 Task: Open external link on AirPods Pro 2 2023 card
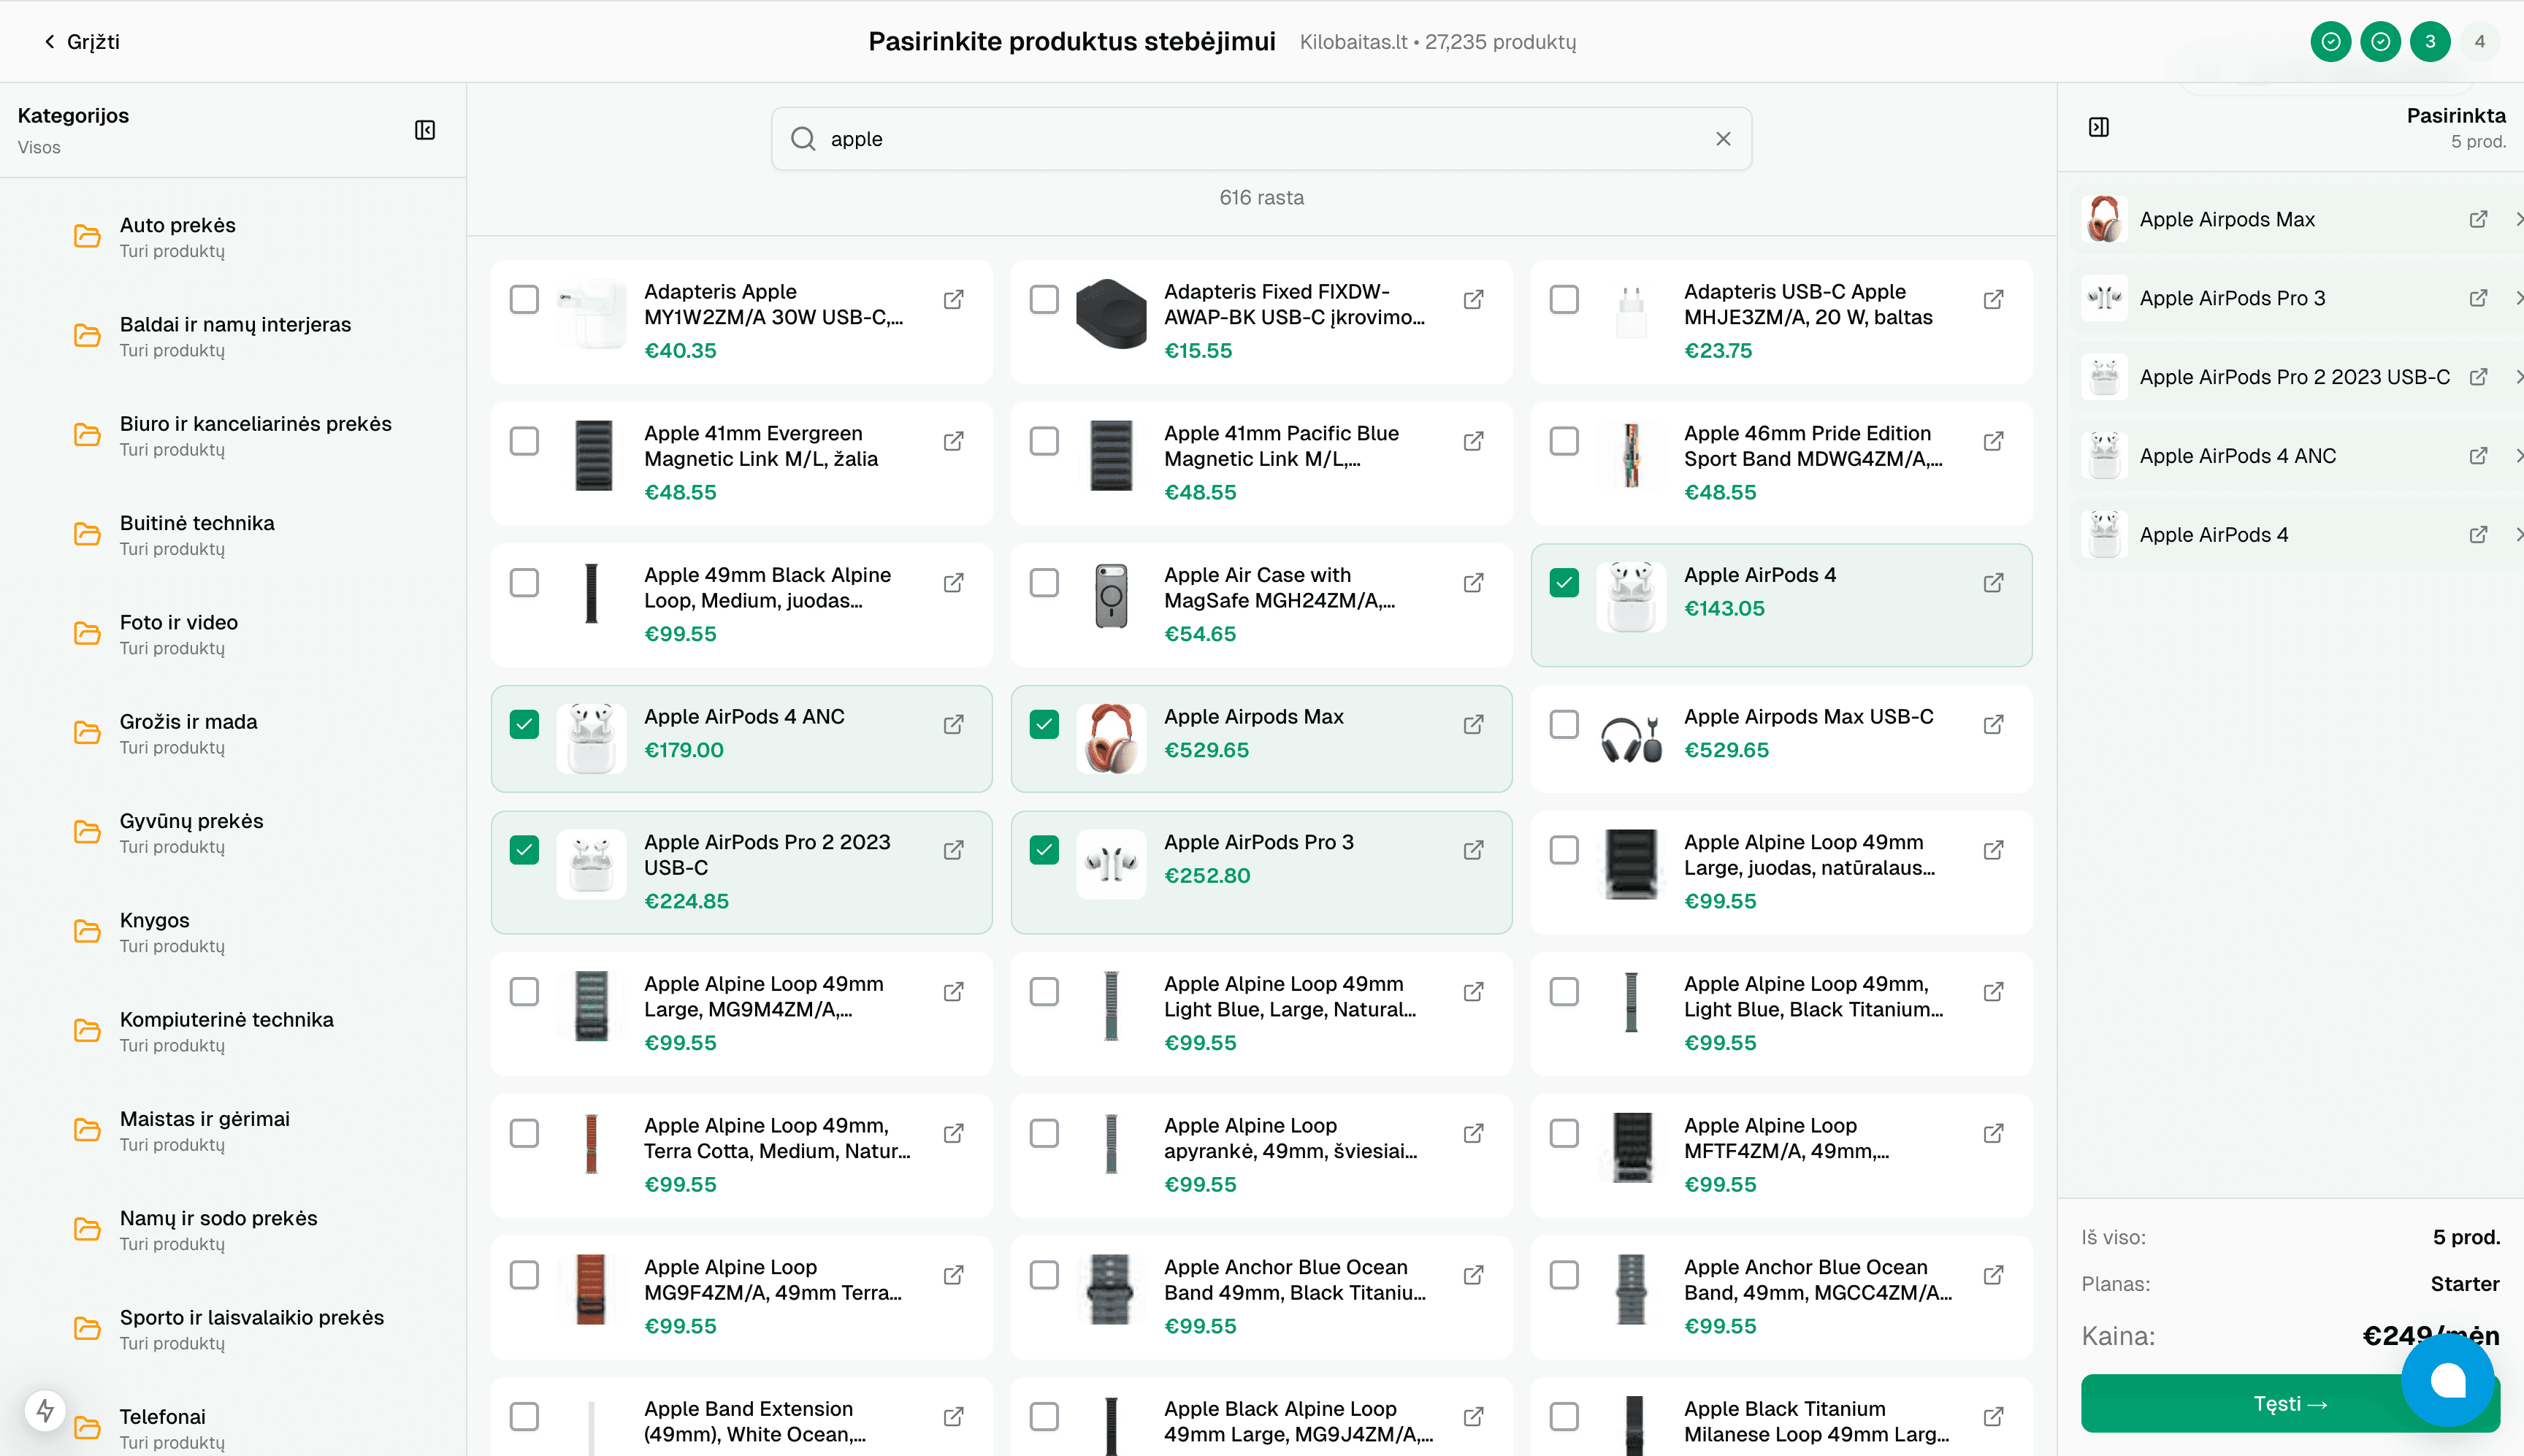pyautogui.click(x=953, y=850)
